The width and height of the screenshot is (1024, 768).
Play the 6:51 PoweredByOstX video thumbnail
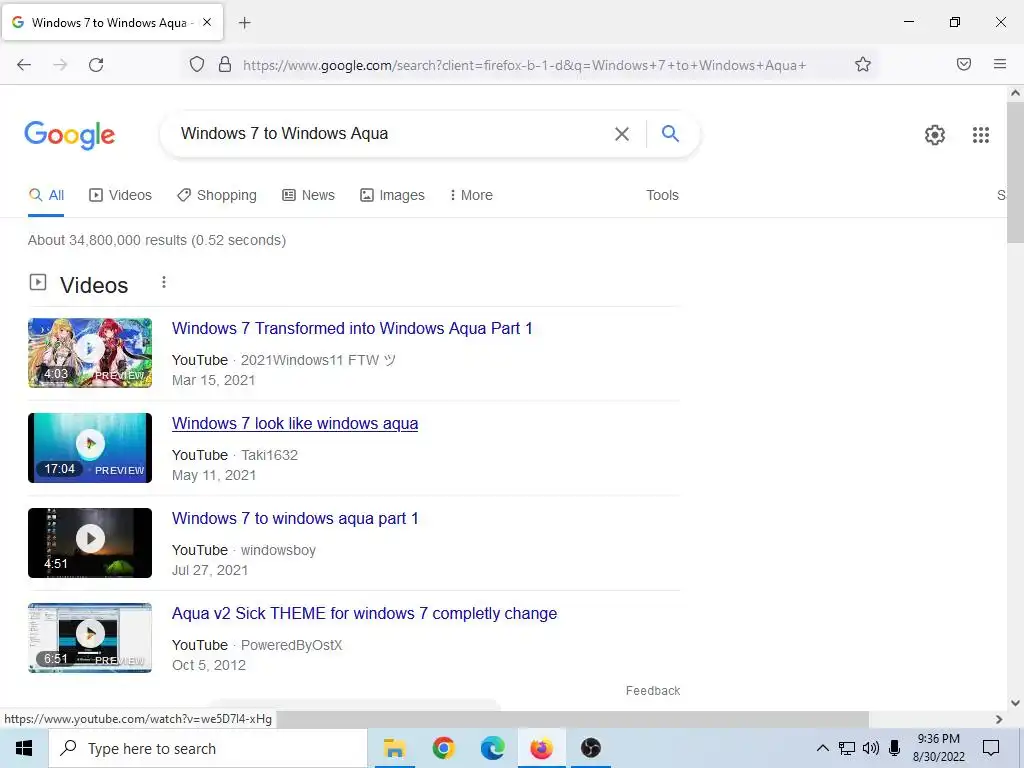pos(90,638)
